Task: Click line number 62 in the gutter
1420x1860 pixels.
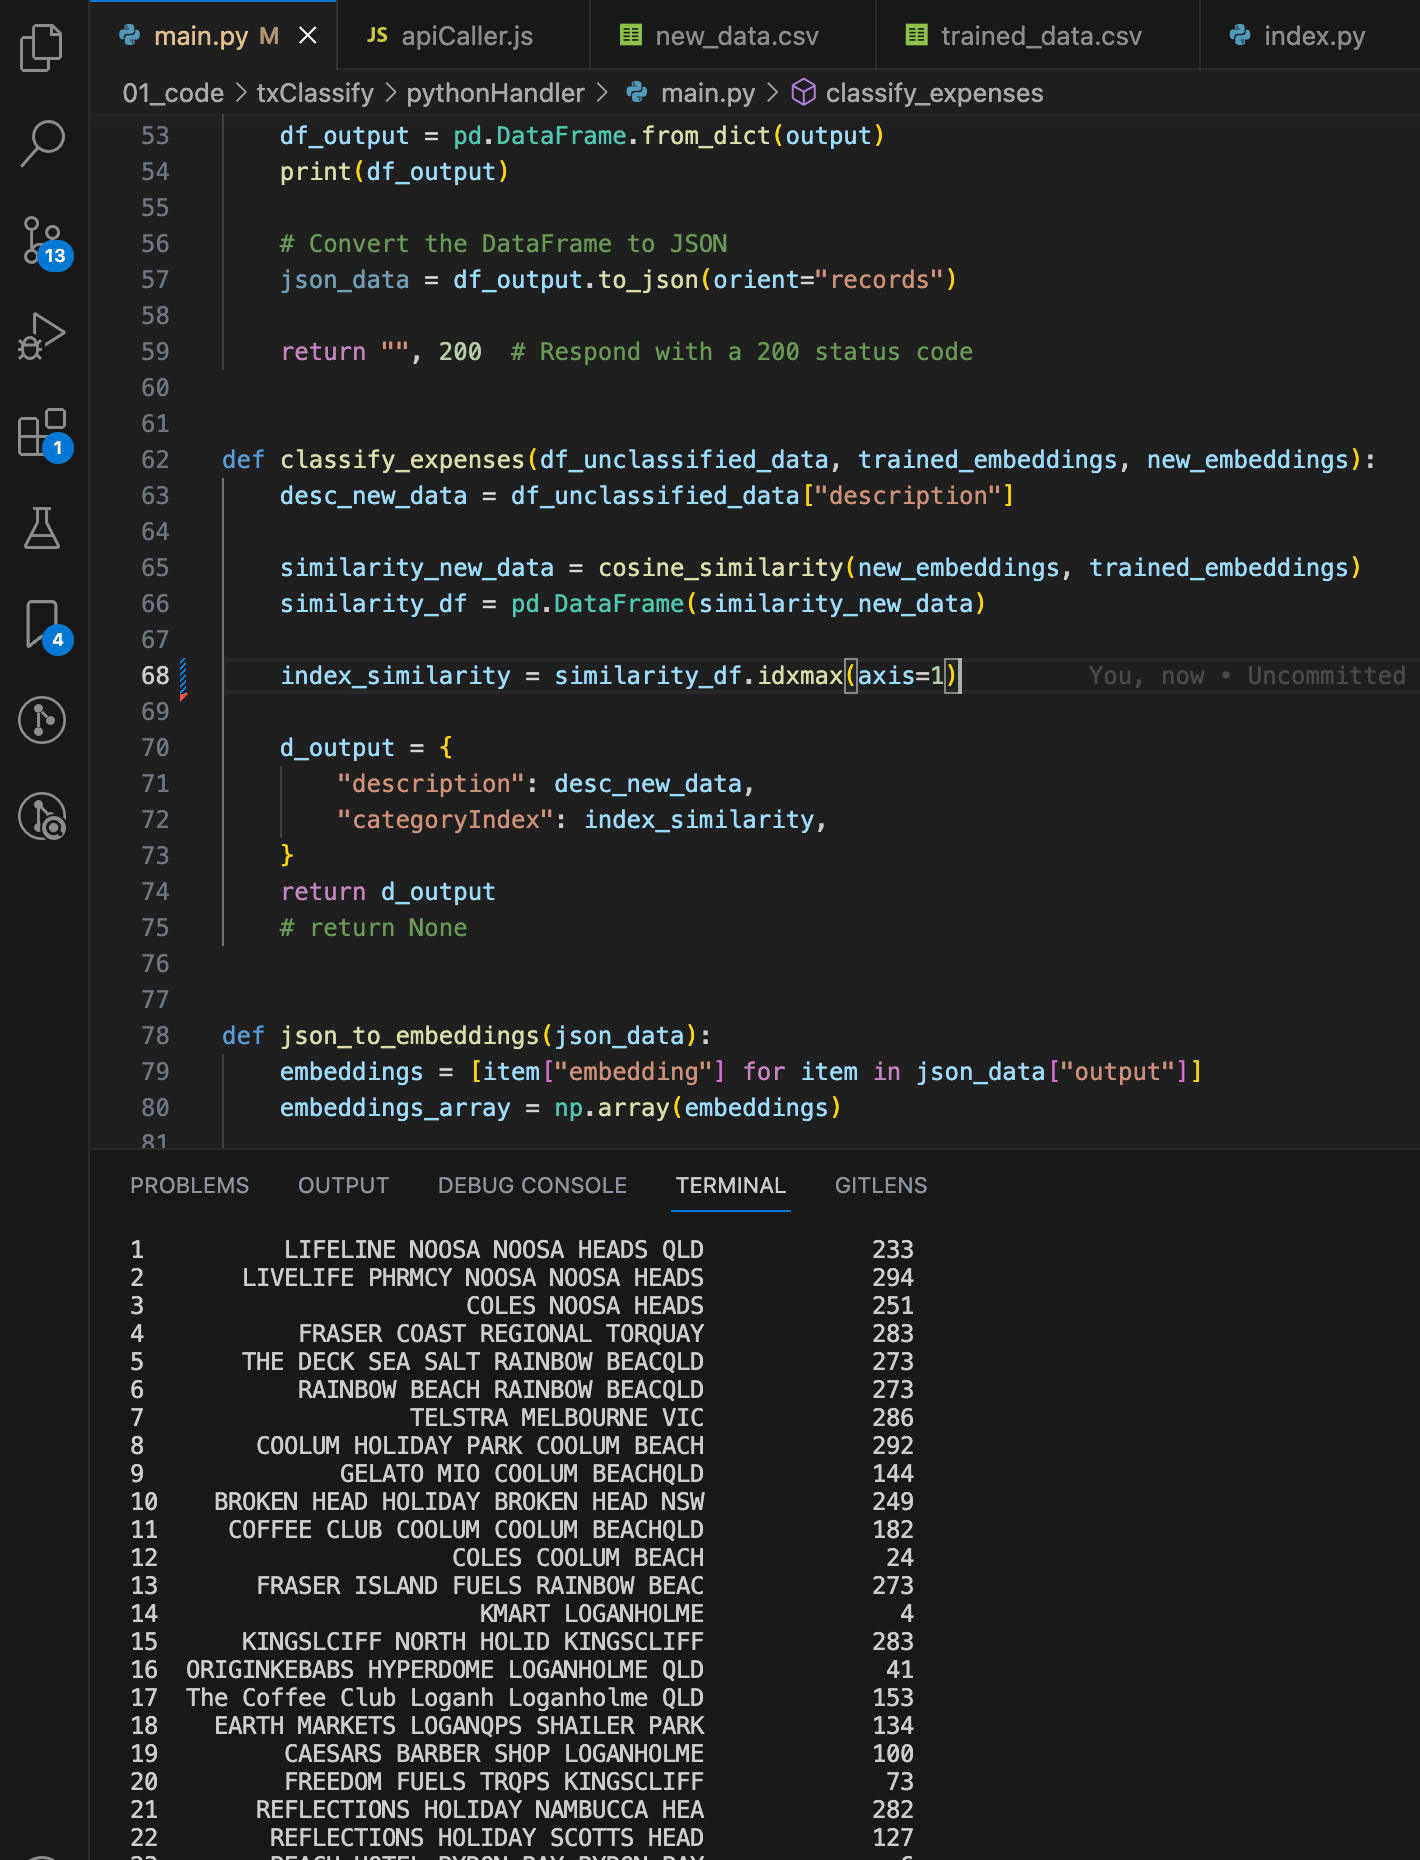Action: point(155,459)
